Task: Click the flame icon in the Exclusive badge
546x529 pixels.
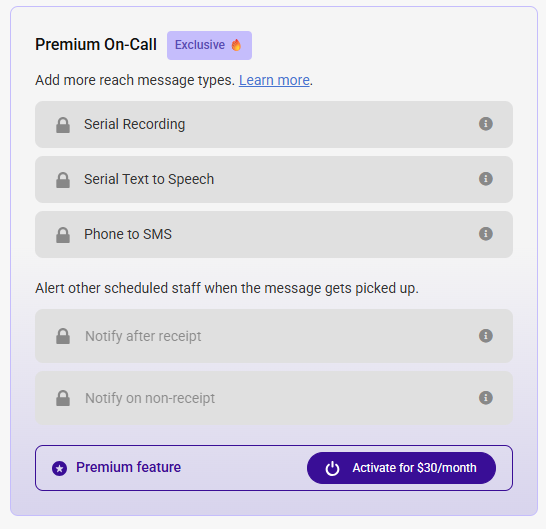Action: point(236,45)
